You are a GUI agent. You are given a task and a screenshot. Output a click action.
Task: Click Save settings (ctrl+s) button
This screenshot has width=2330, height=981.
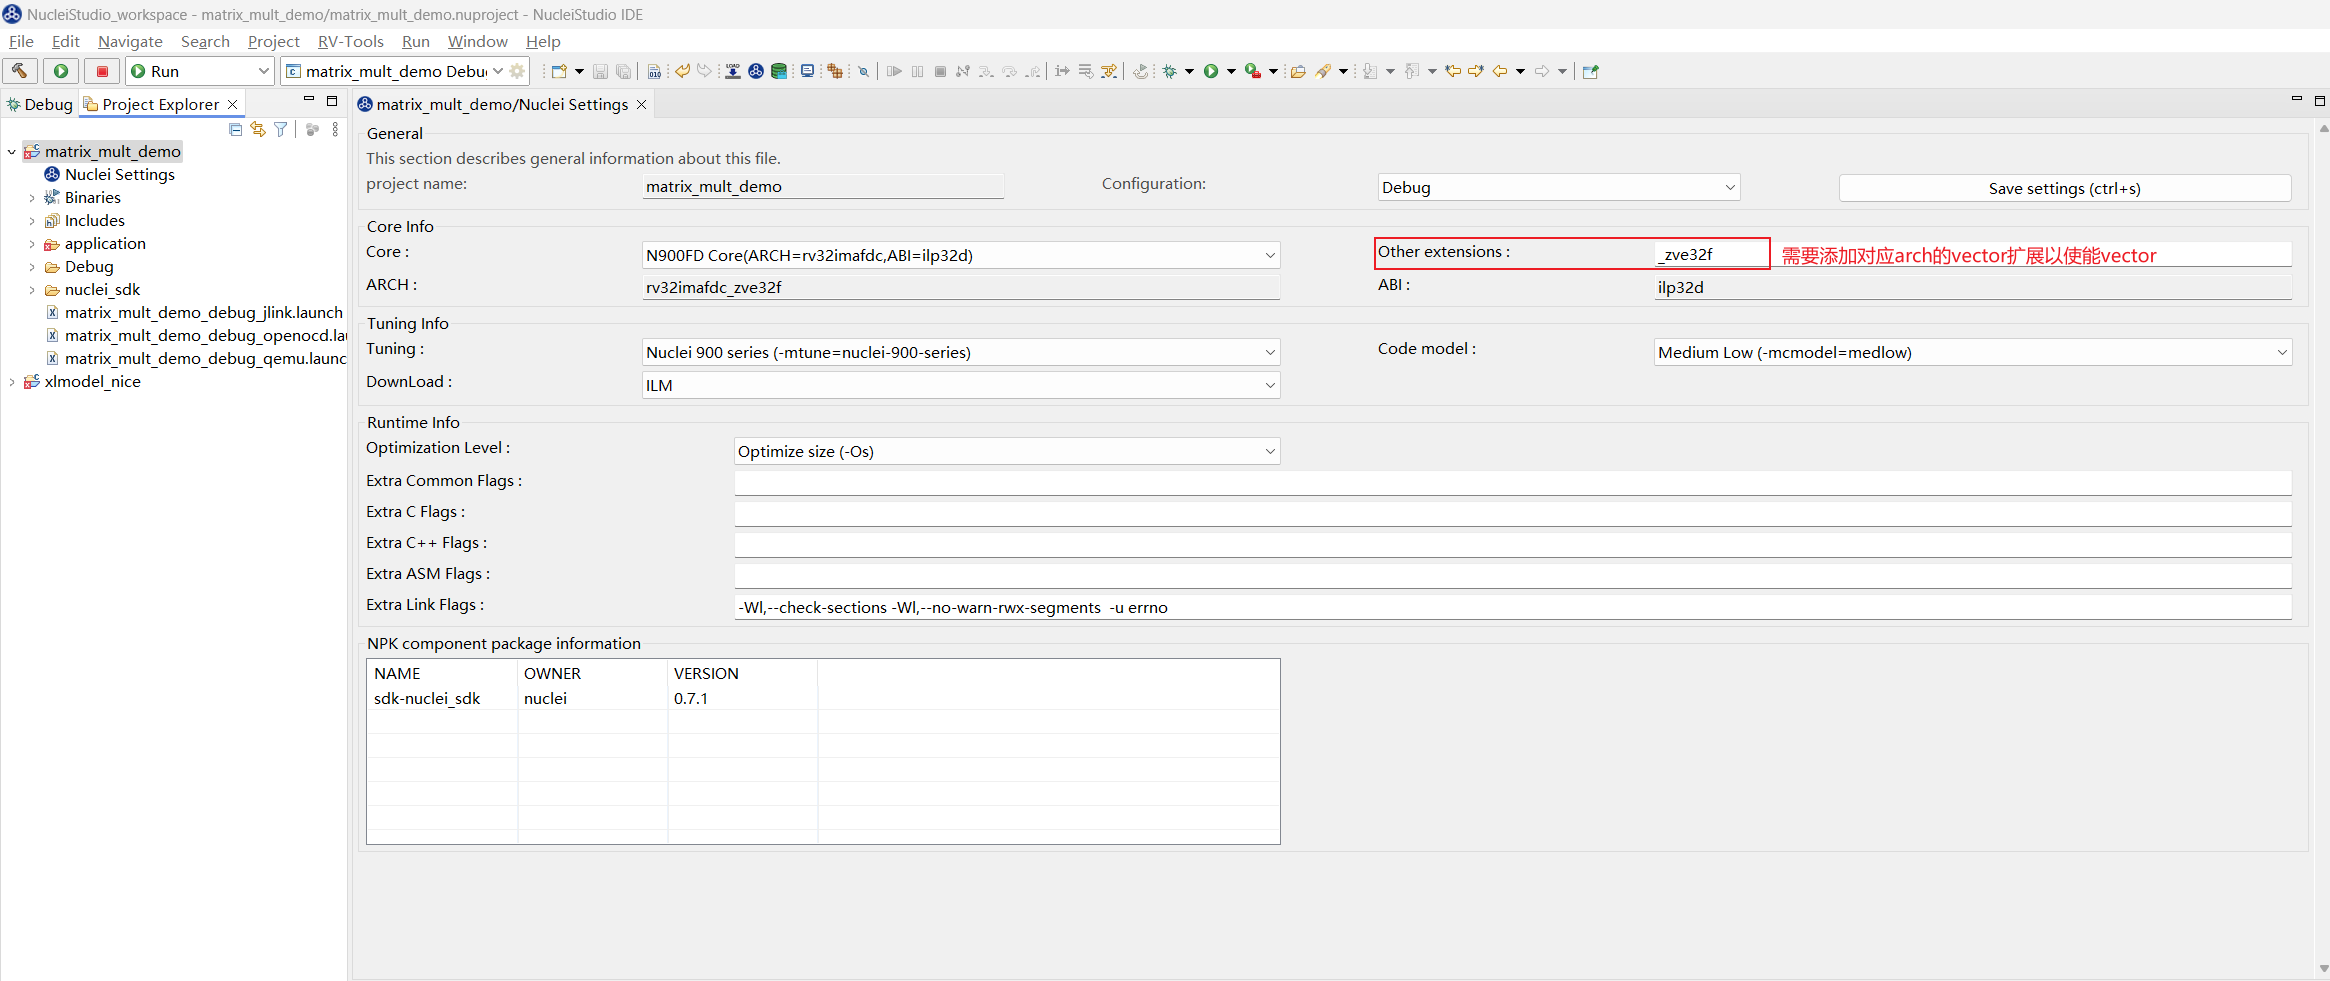click(x=2064, y=188)
